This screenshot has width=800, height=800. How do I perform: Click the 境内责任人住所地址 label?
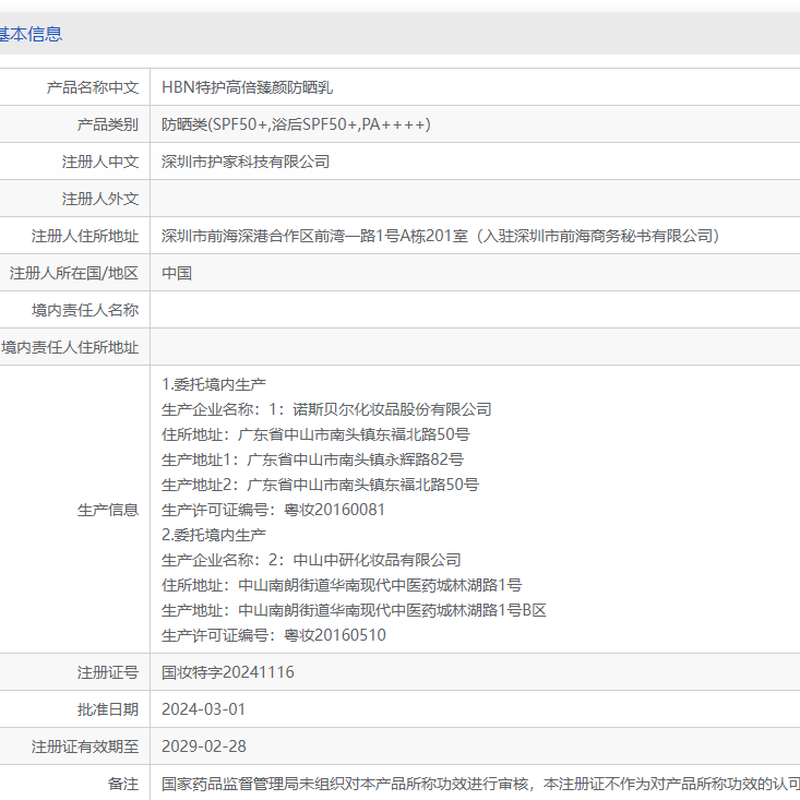[x=69, y=347]
